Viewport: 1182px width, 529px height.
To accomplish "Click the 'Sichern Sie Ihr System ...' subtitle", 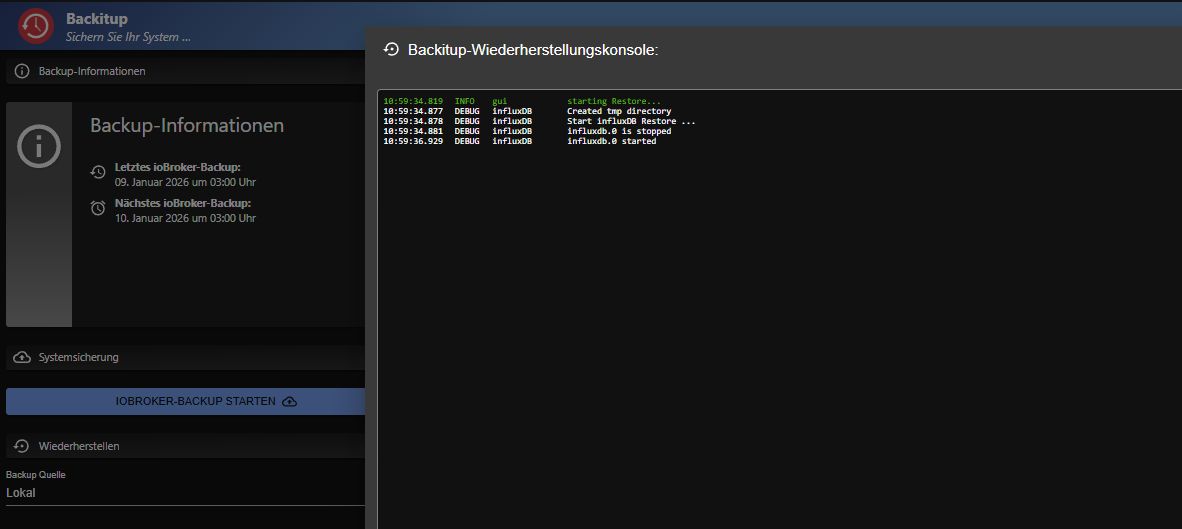I will pos(127,36).
